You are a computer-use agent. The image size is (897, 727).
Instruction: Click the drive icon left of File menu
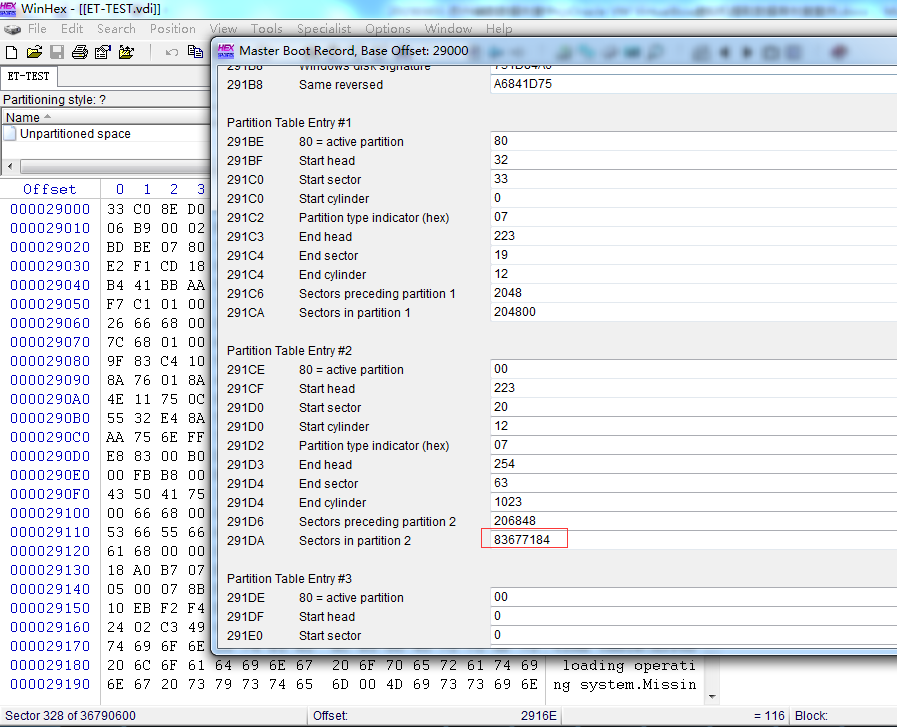[12, 29]
